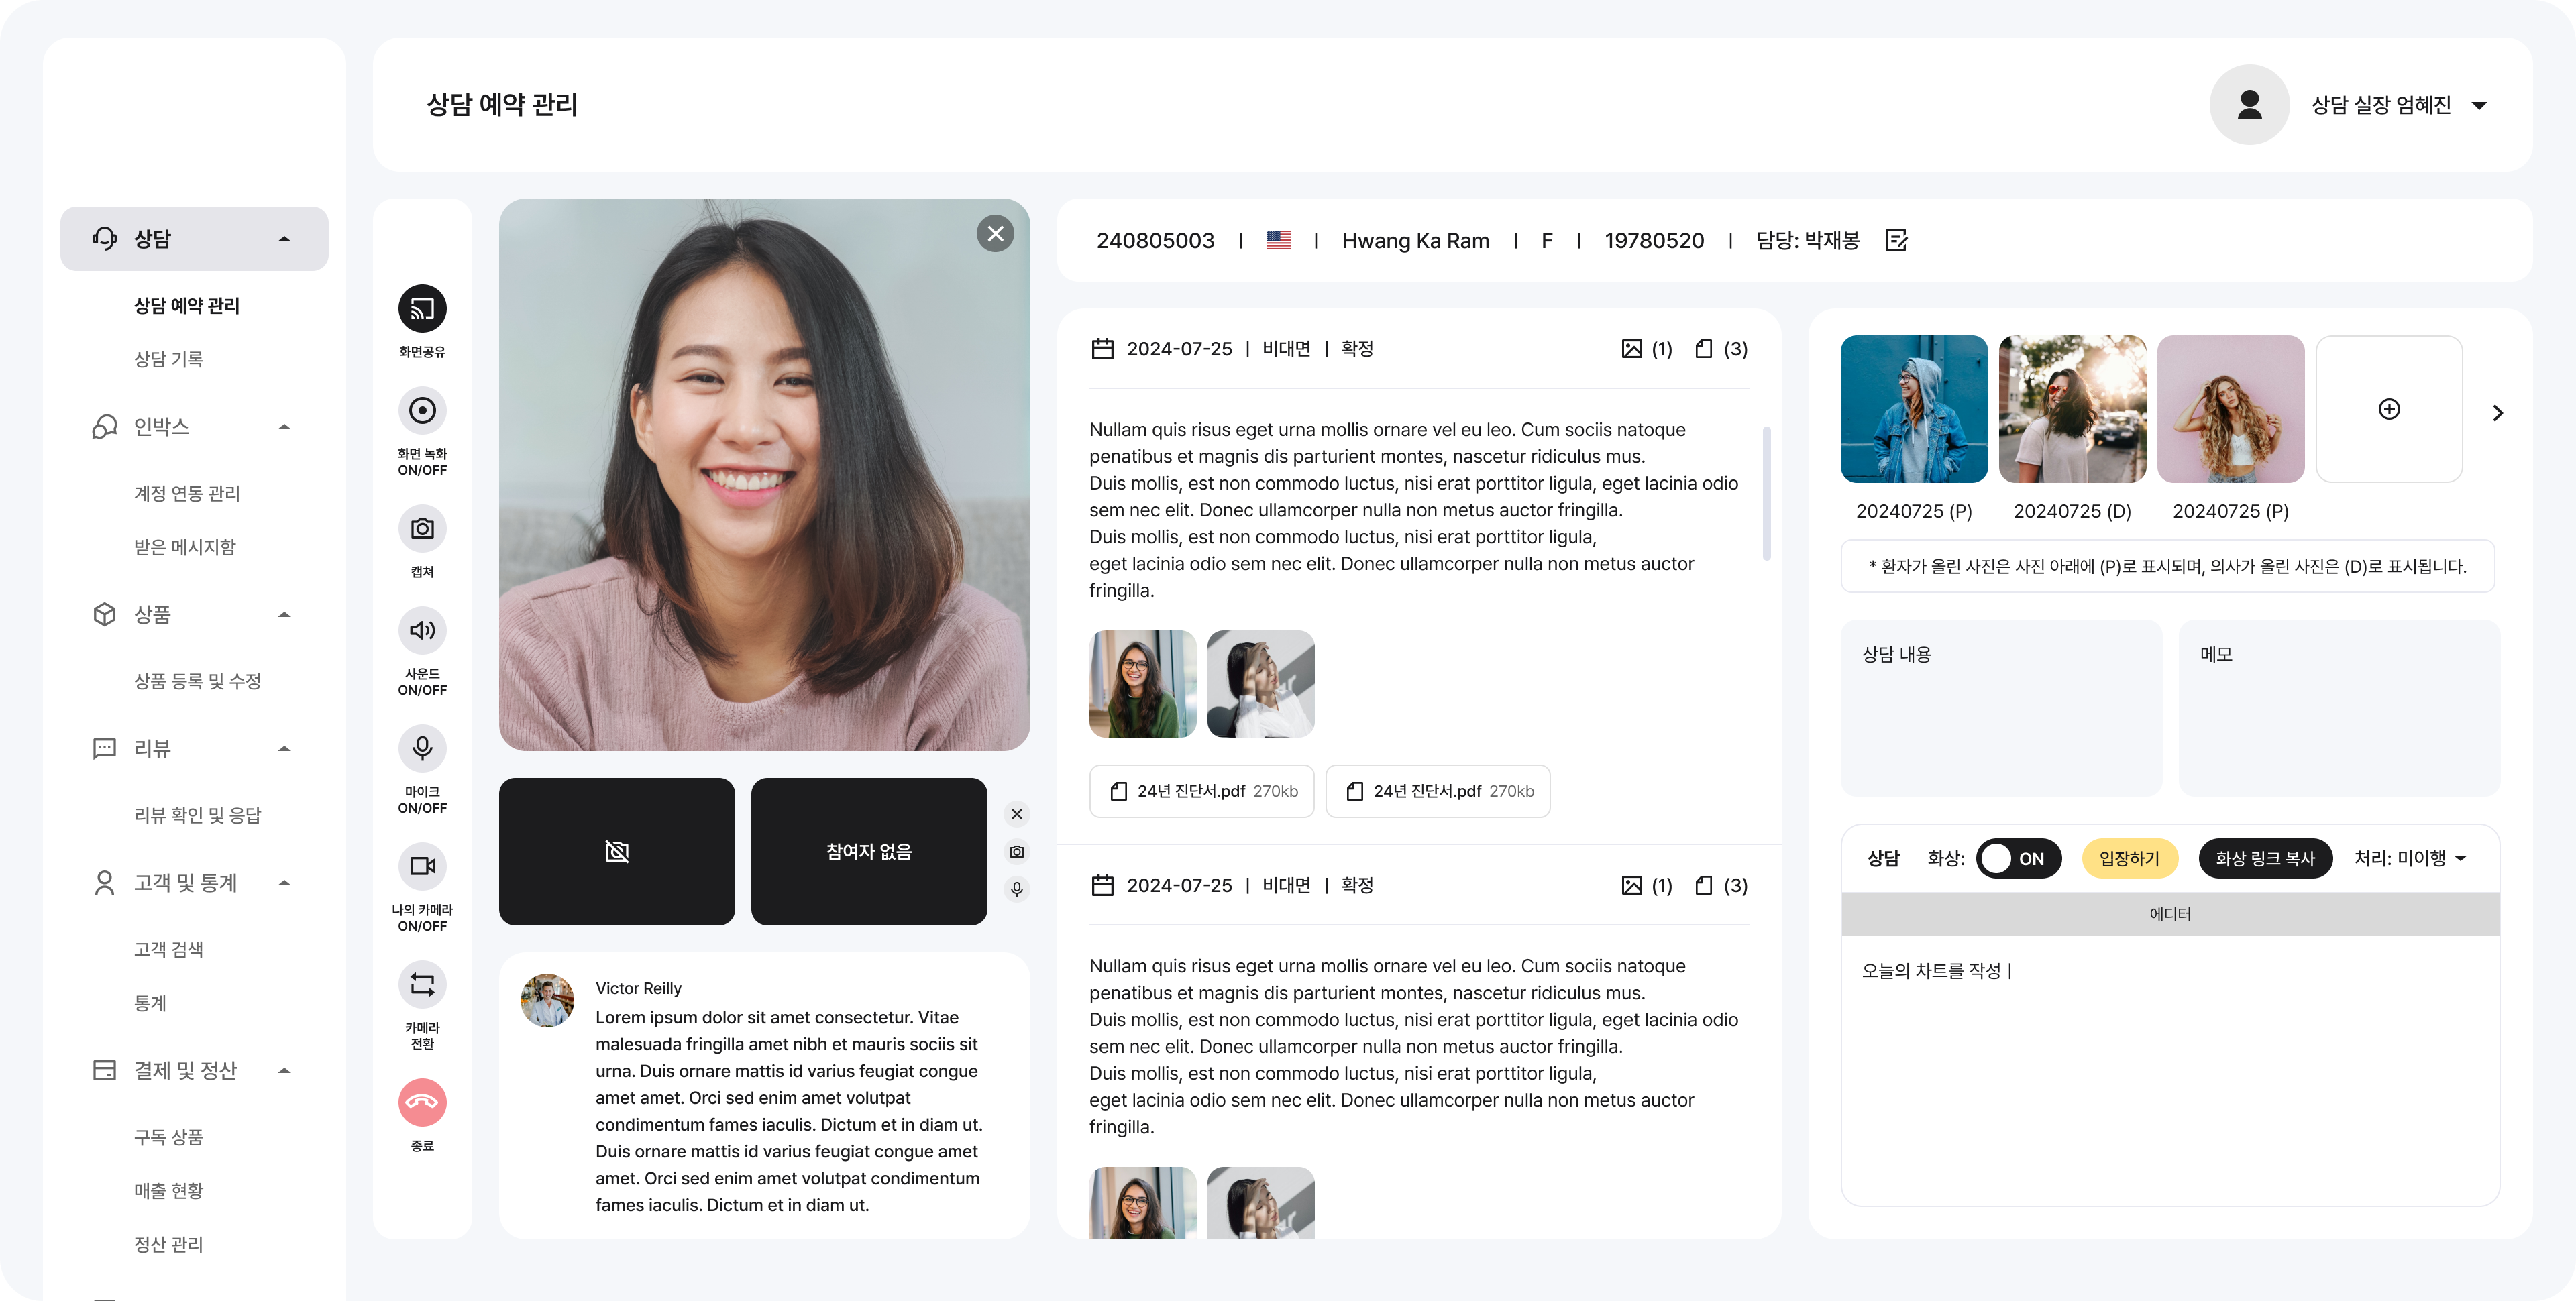Click the consultation history scrollbar
This screenshot has height=1301, width=2576.
[1766, 494]
